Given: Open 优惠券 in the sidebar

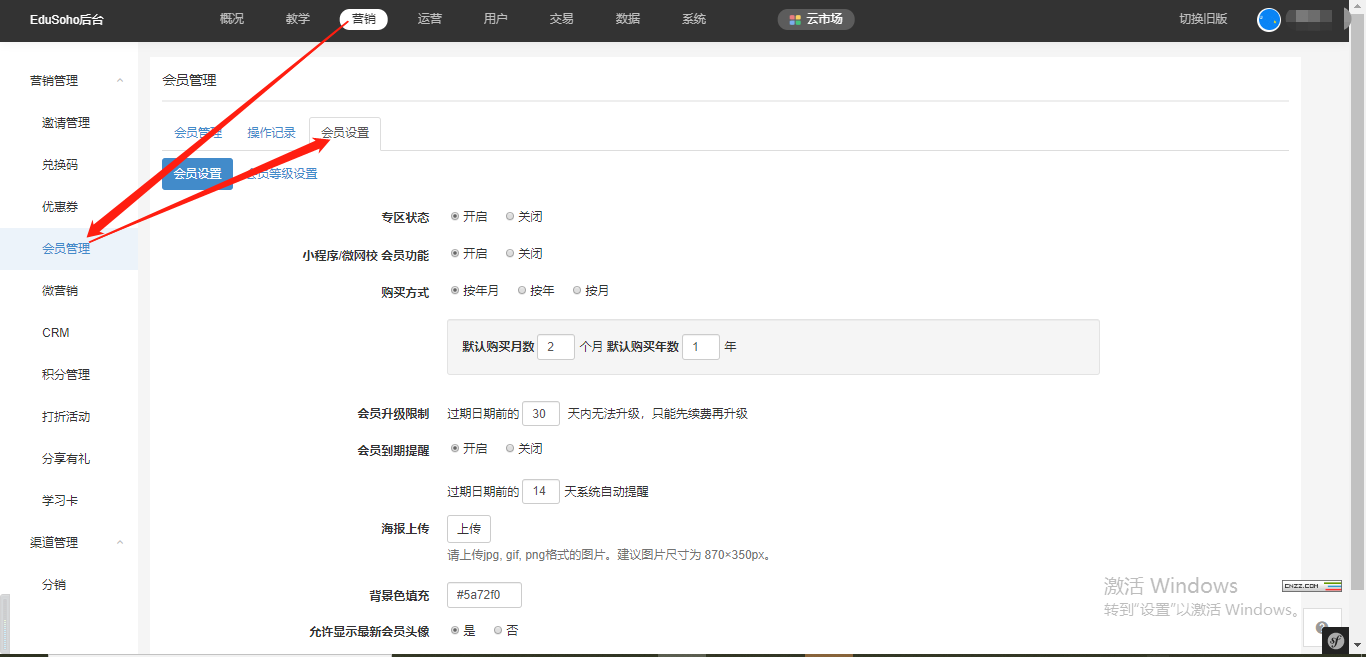Looking at the screenshot, I should pos(60,207).
